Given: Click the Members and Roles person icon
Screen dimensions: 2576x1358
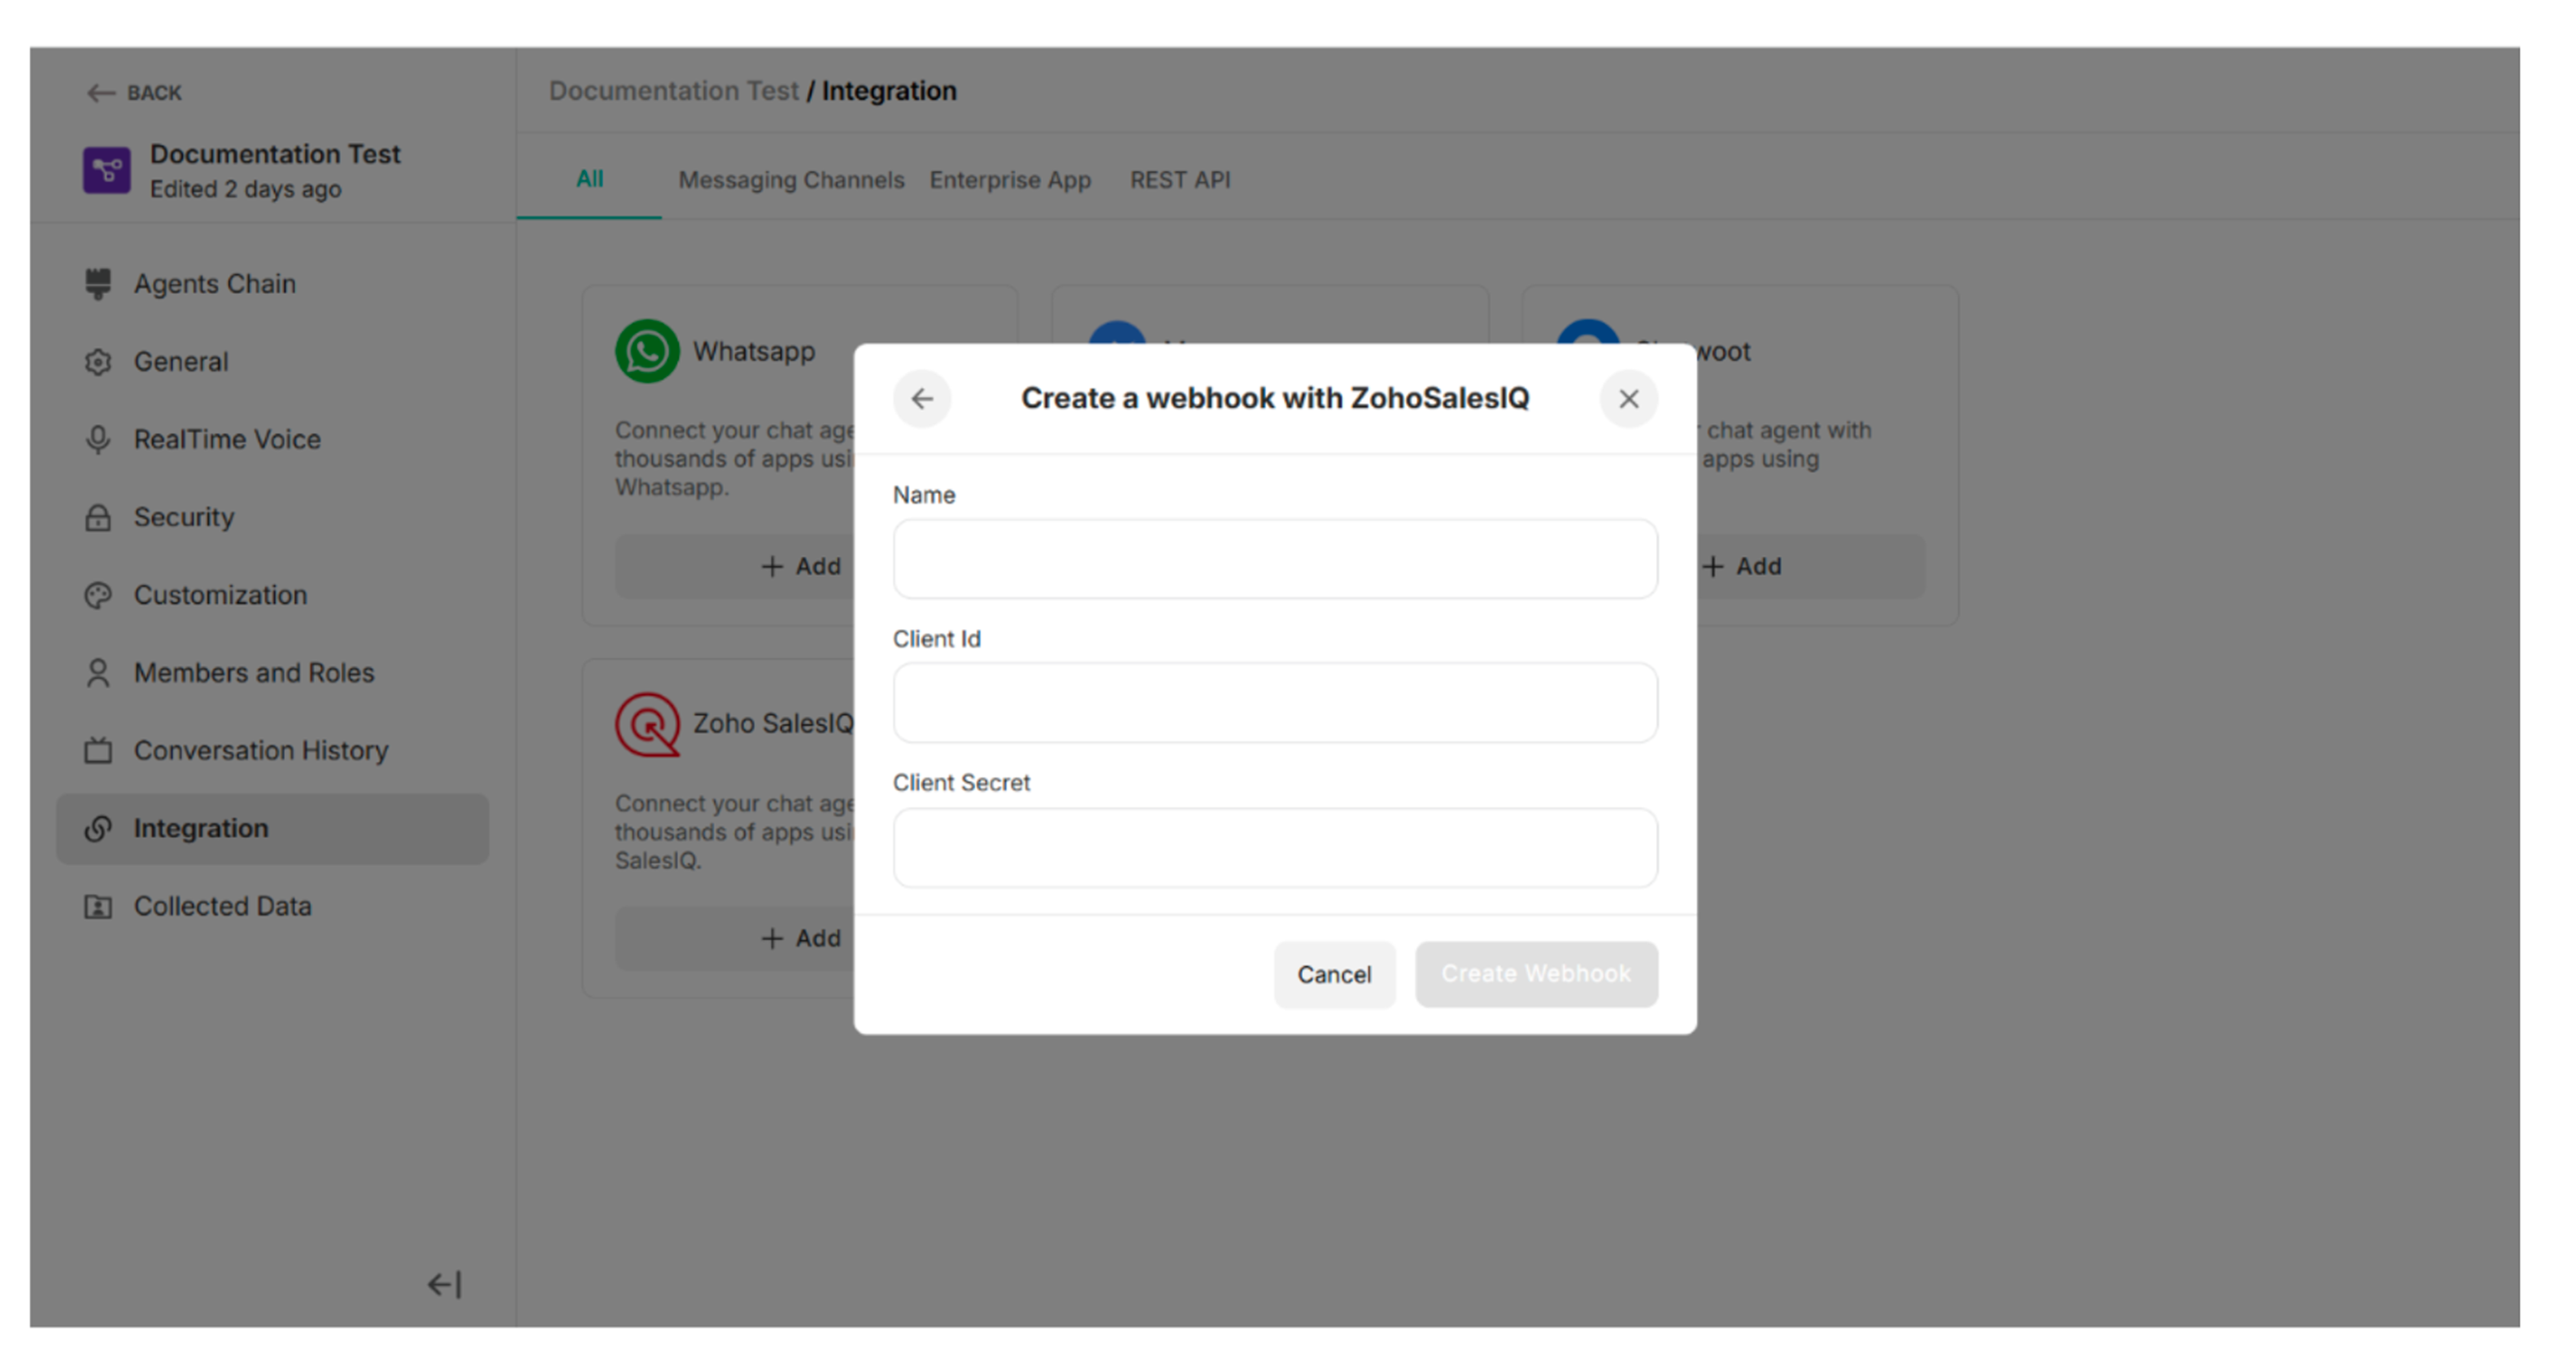Looking at the screenshot, I should [99, 673].
